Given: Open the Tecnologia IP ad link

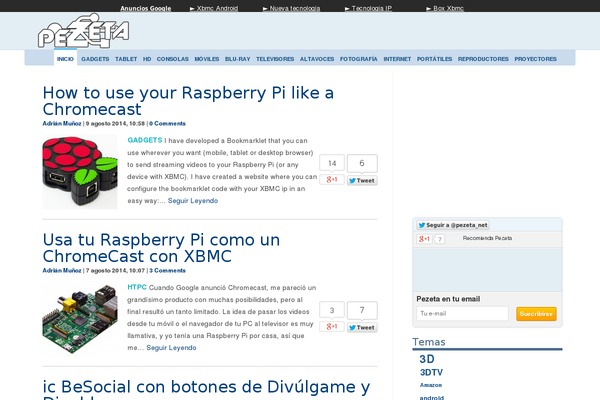Looking at the screenshot, I should (368, 8).
